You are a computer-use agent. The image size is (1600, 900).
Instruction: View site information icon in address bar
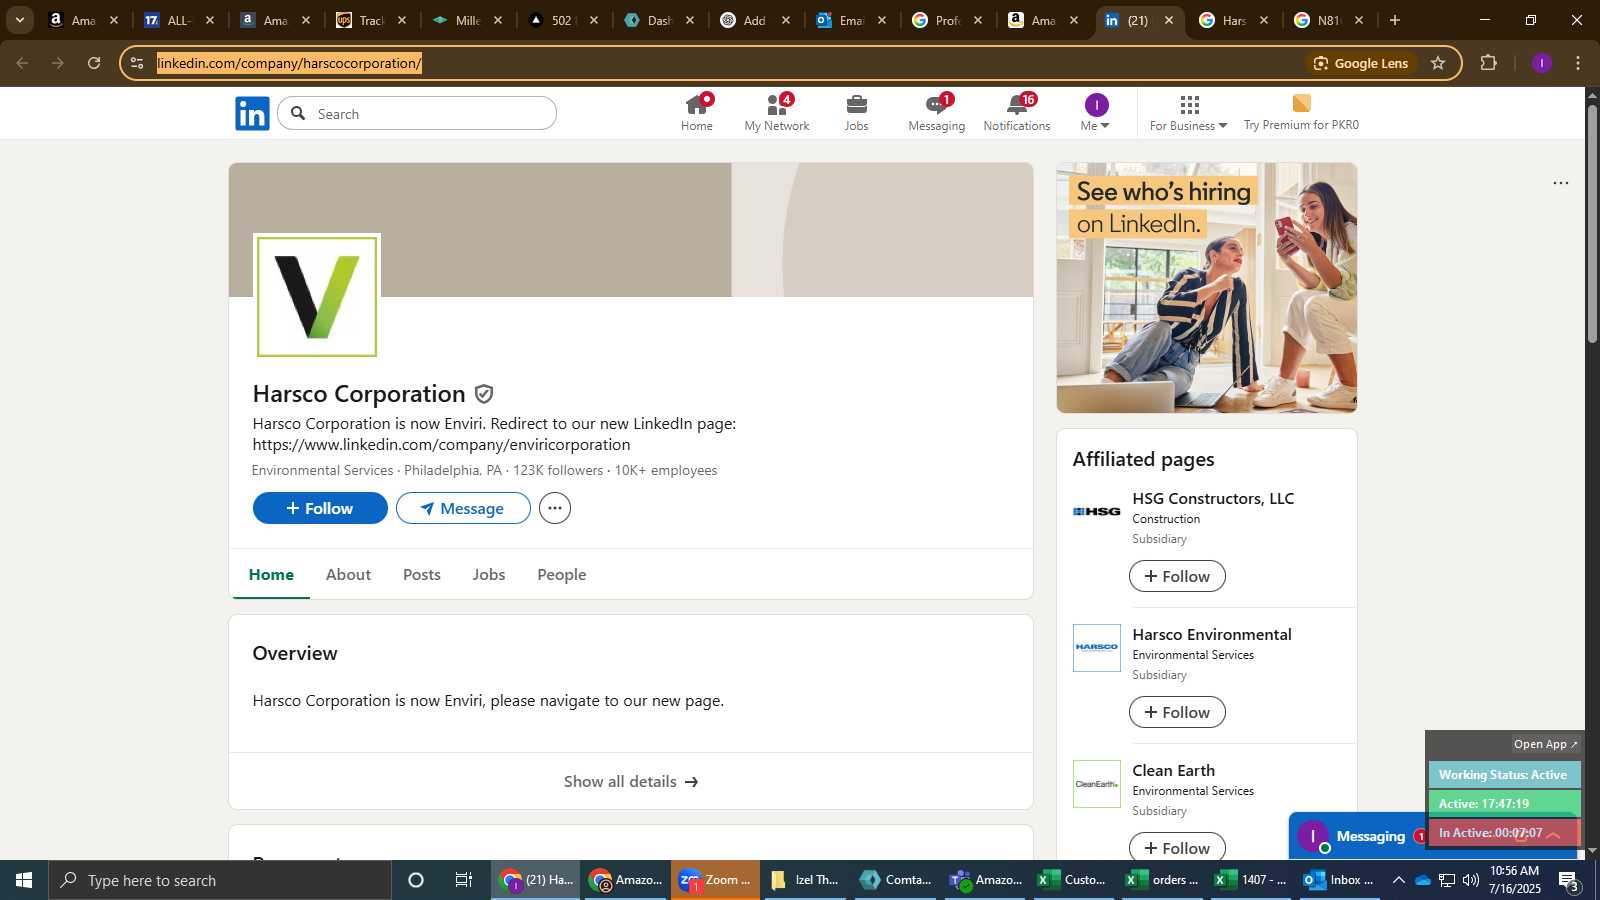pos(137,63)
